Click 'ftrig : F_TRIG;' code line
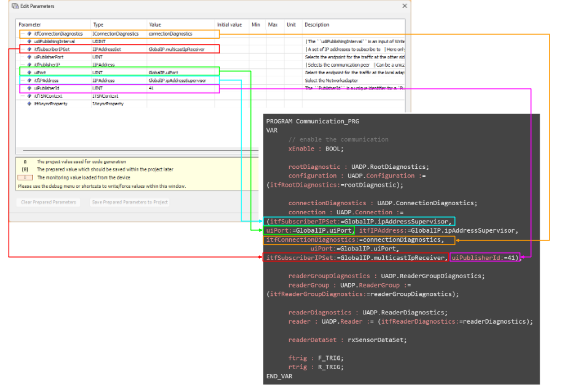 point(316,358)
